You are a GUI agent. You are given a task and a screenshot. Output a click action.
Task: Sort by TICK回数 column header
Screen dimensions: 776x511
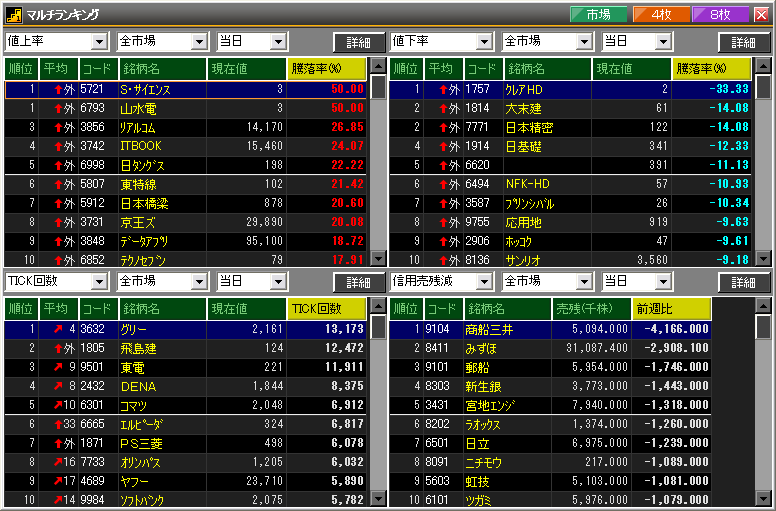tap(327, 309)
